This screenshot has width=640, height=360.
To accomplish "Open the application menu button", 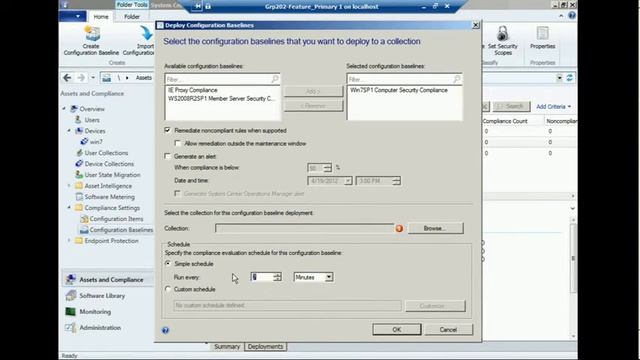I will click(73, 16).
